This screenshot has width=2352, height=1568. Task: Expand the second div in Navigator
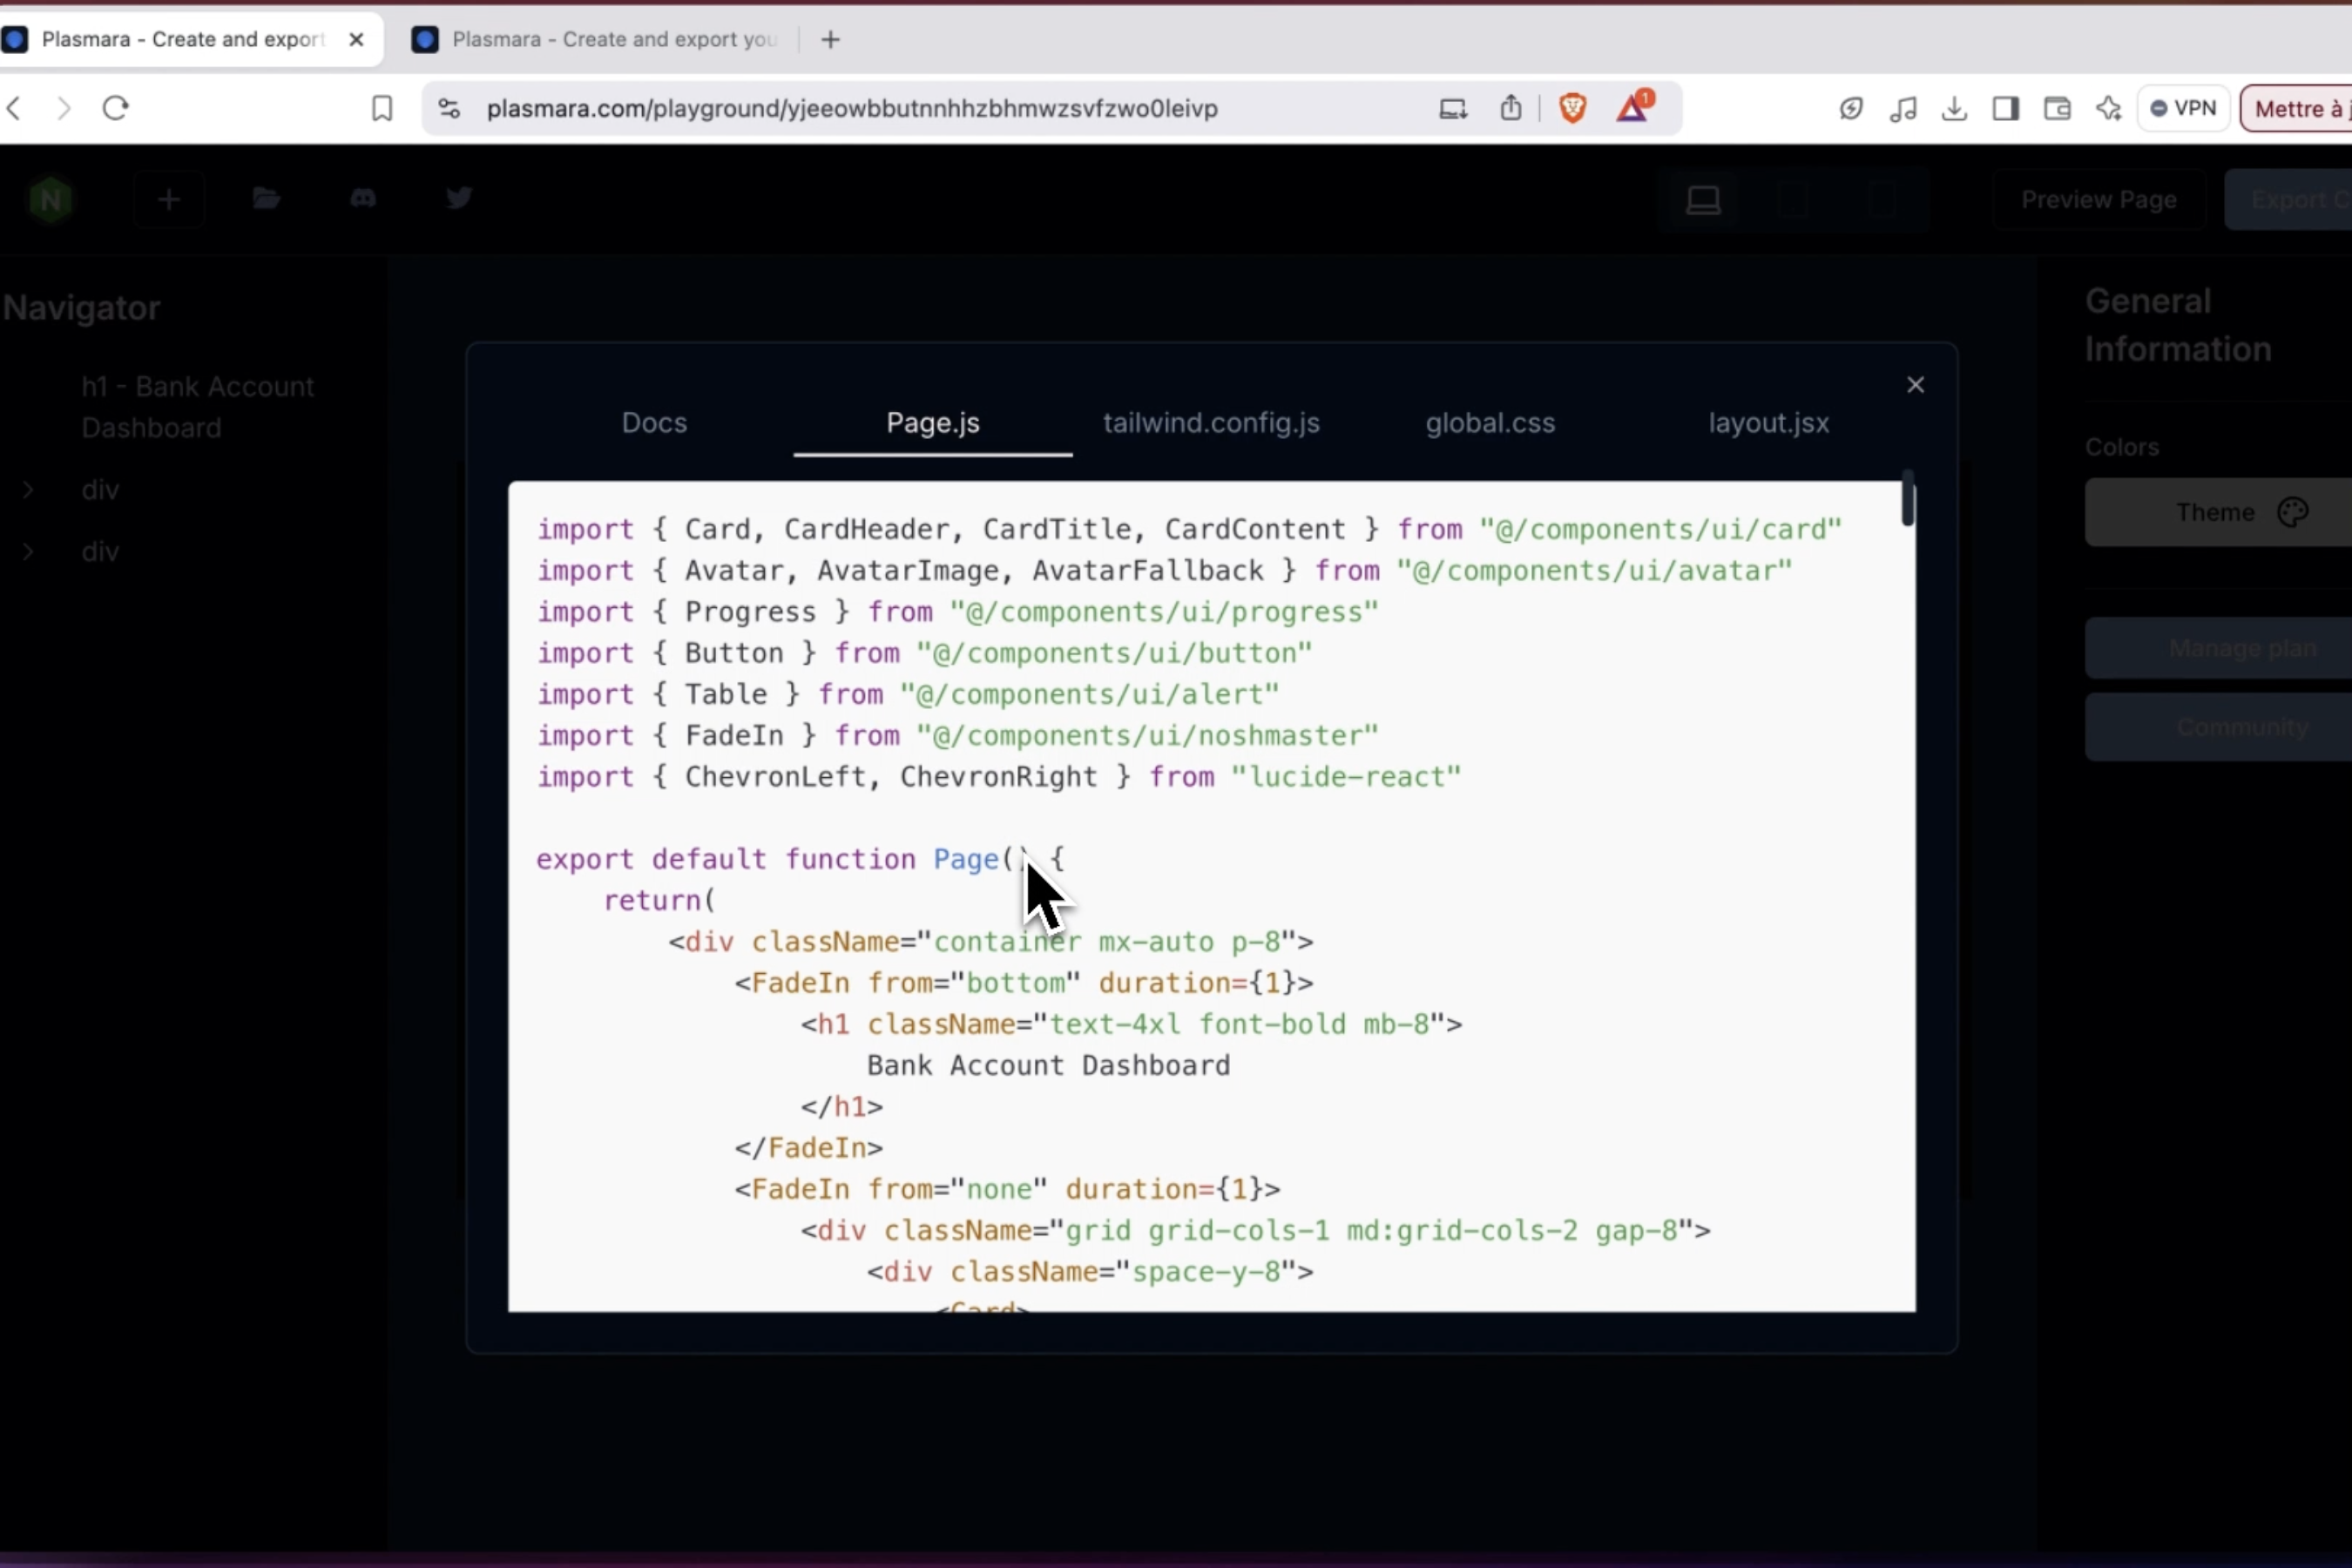point(28,551)
